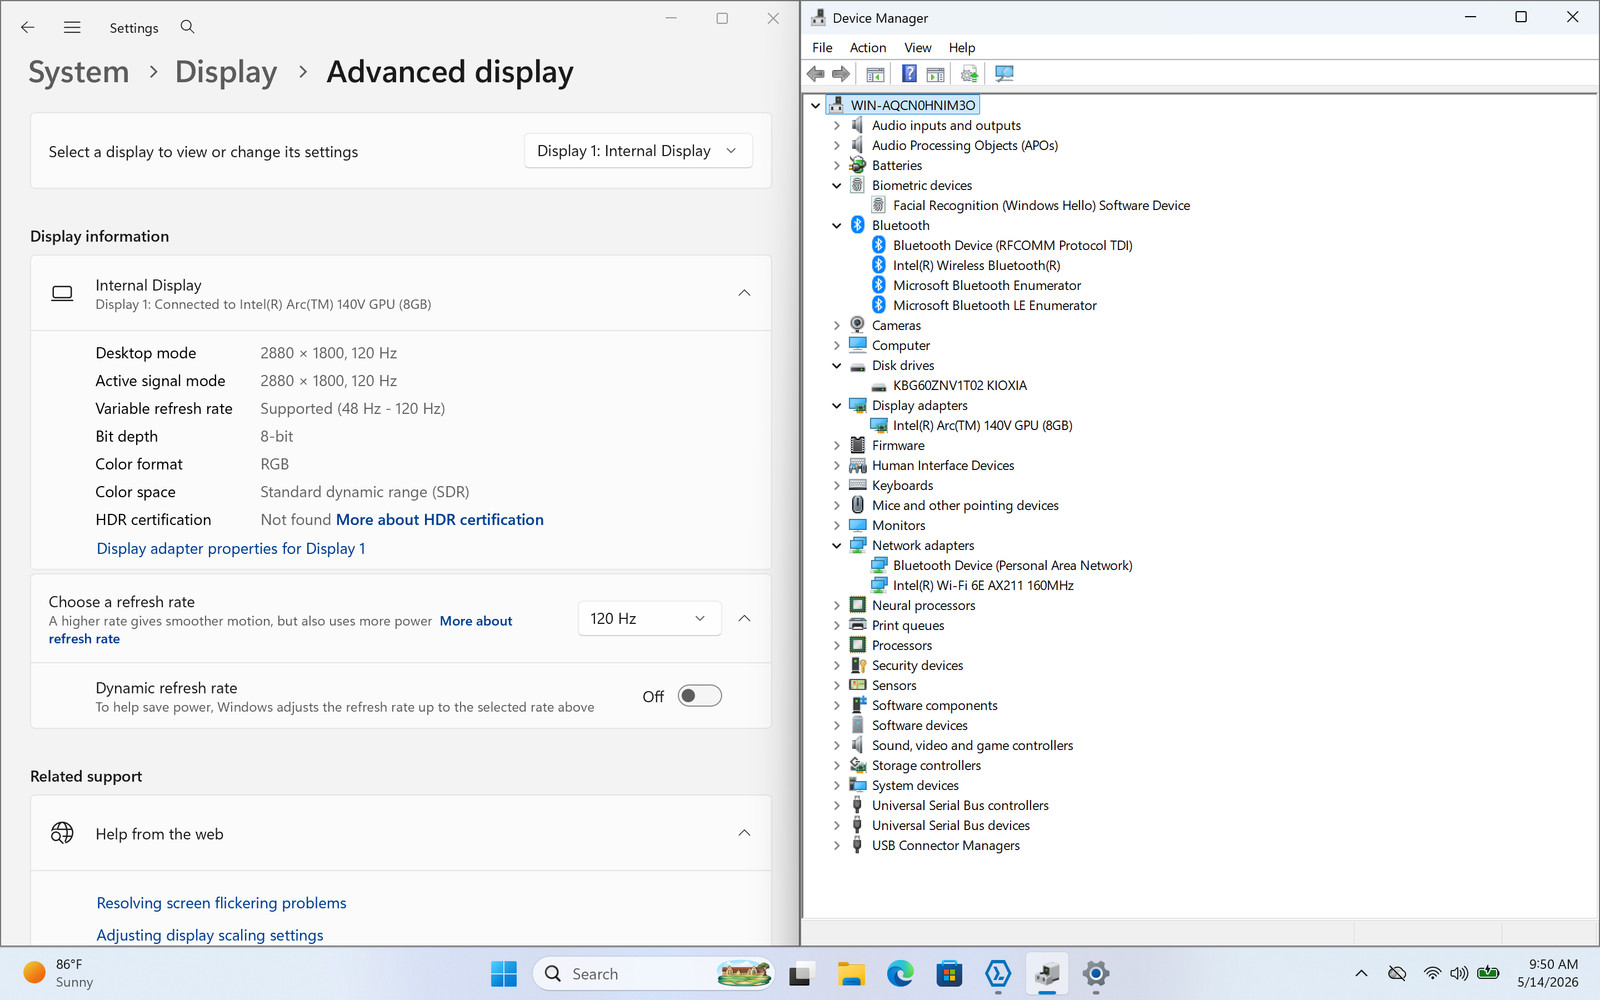Launch Microsoft Edge from the taskbar
Screen dimensions: 1600x1000
pyautogui.click(x=900, y=973)
